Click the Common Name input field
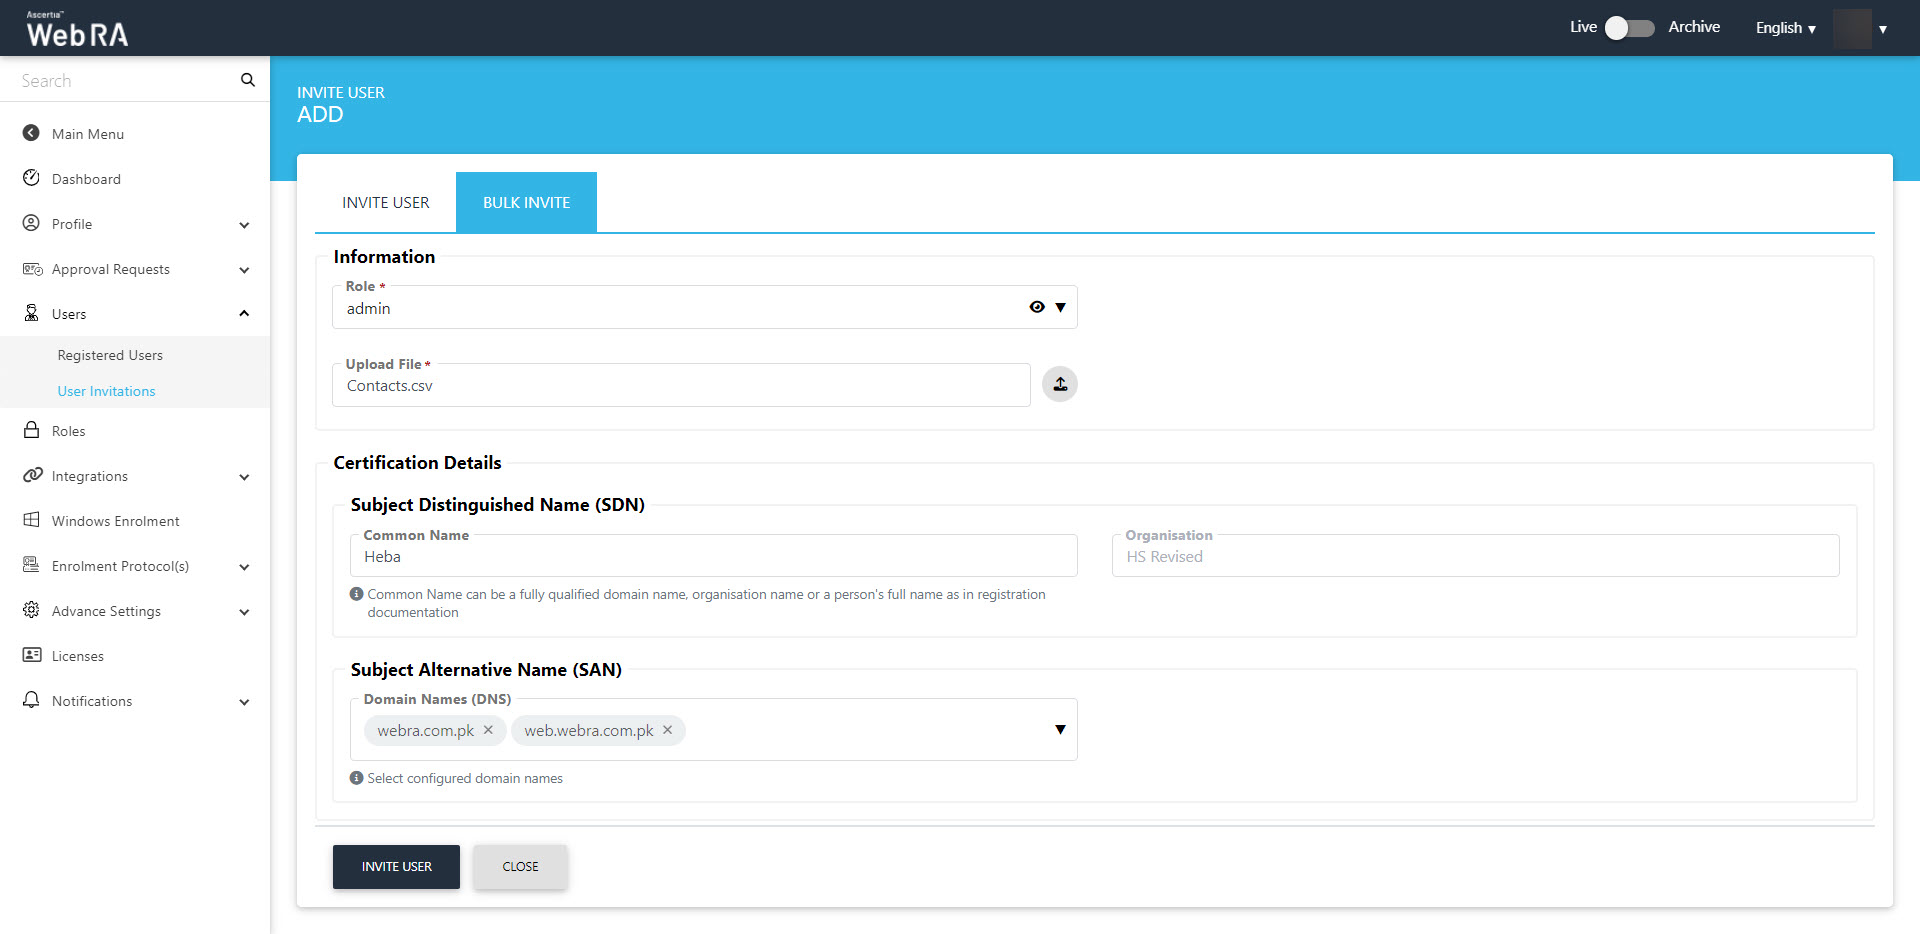This screenshot has height=934, width=1920. point(713,557)
